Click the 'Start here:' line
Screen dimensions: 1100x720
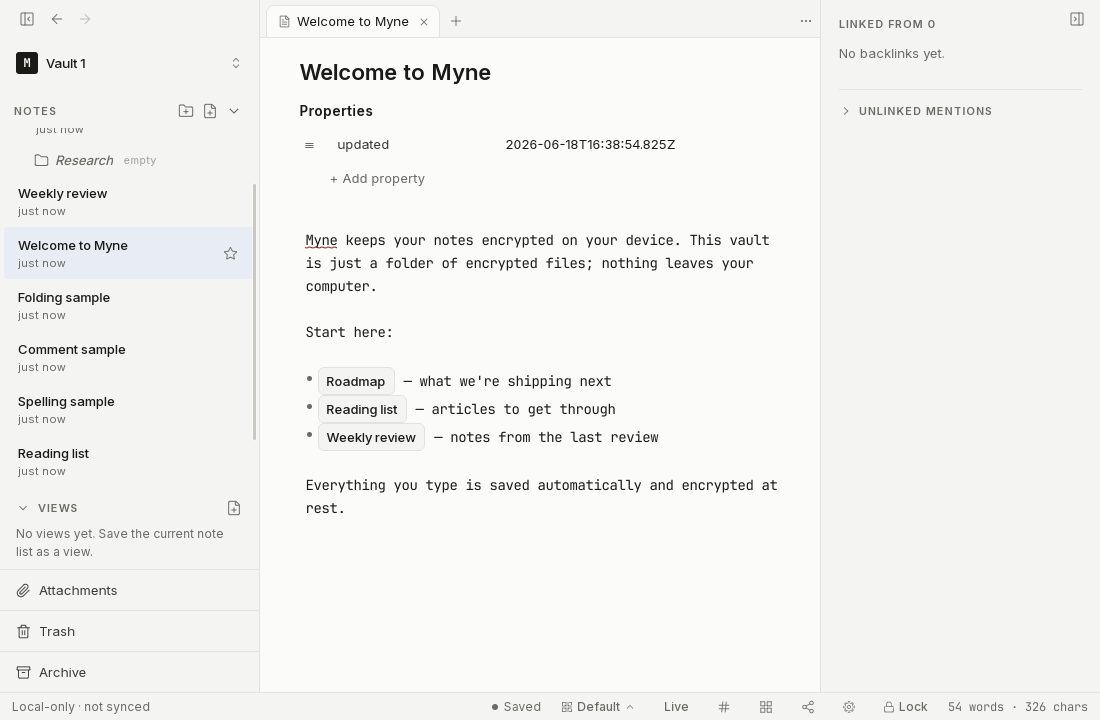click(349, 333)
